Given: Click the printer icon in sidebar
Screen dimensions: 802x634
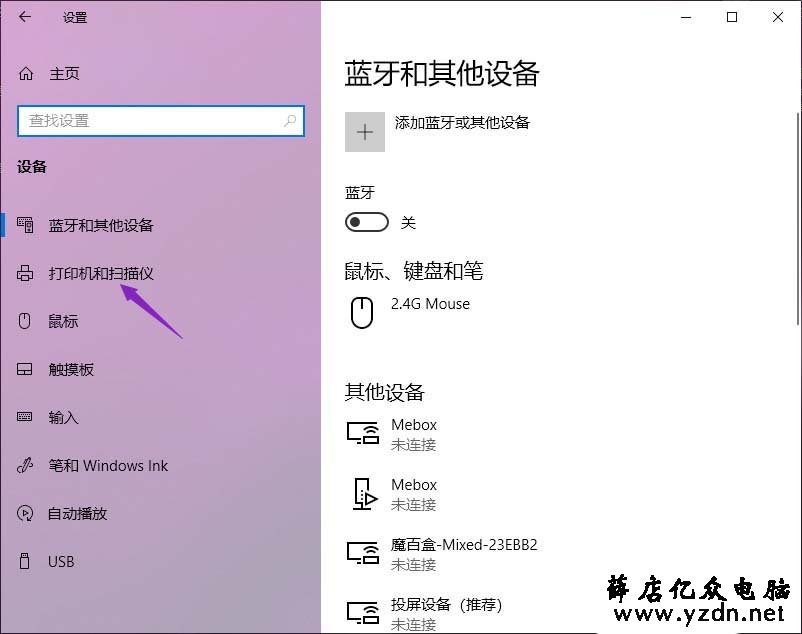Looking at the screenshot, I should point(25,273).
